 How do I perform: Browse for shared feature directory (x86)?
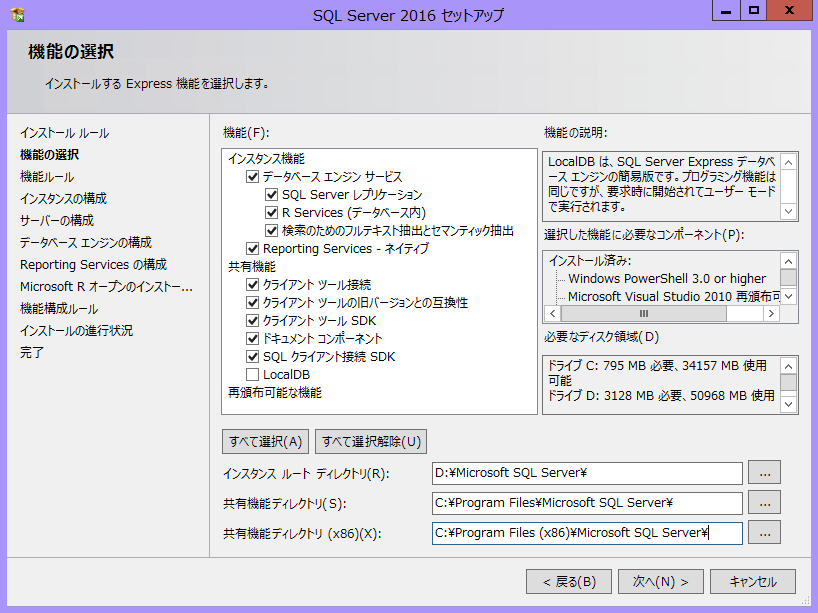pyautogui.click(x=764, y=533)
